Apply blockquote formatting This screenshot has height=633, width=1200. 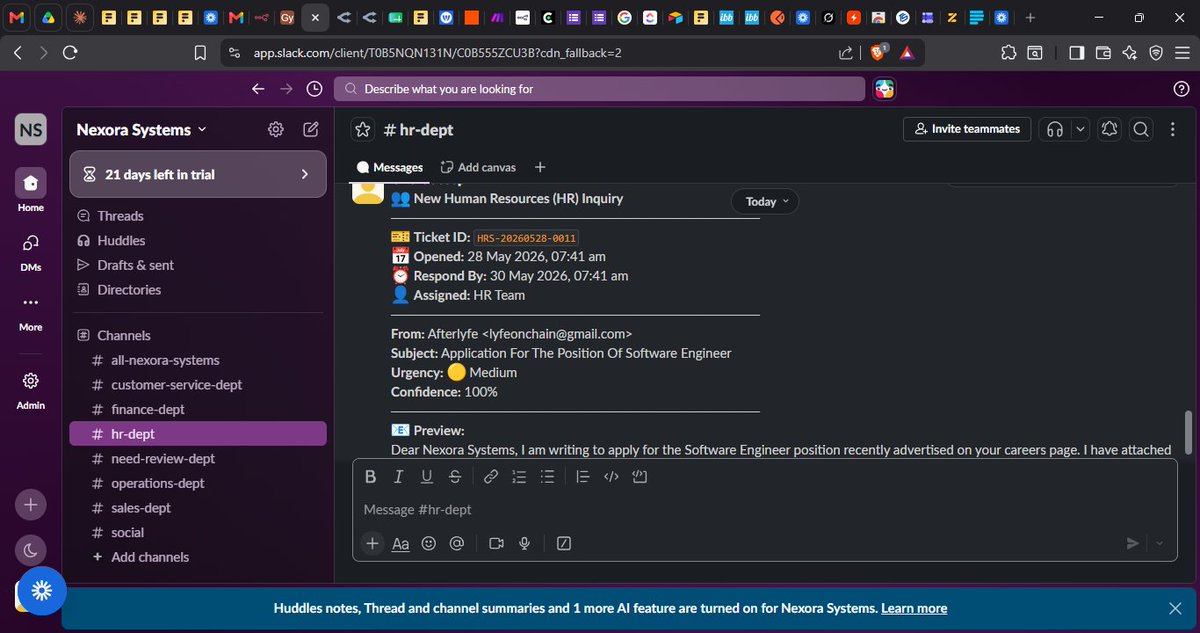pos(583,477)
